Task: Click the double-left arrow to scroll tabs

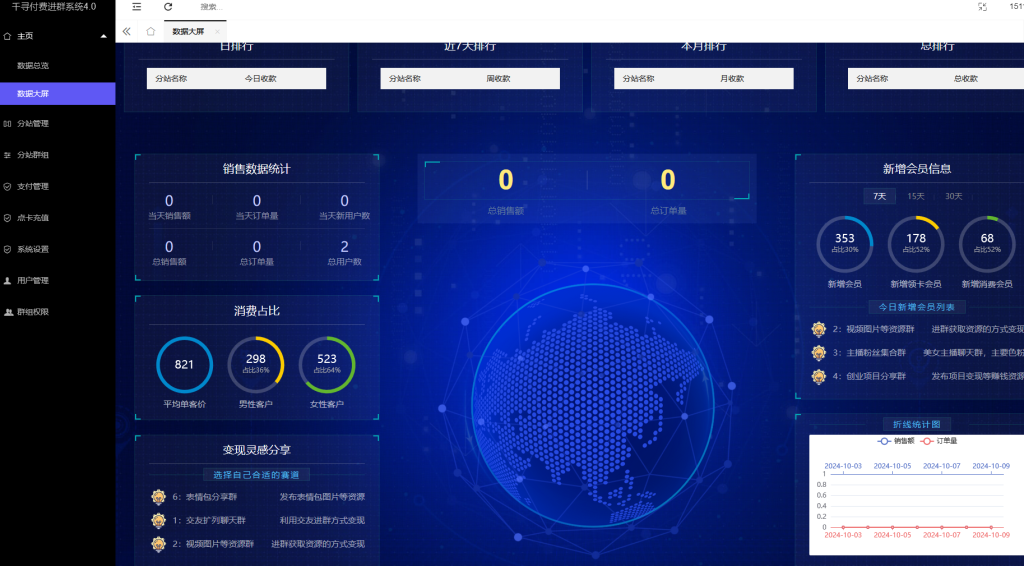Action: pyautogui.click(x=127, y=31)
